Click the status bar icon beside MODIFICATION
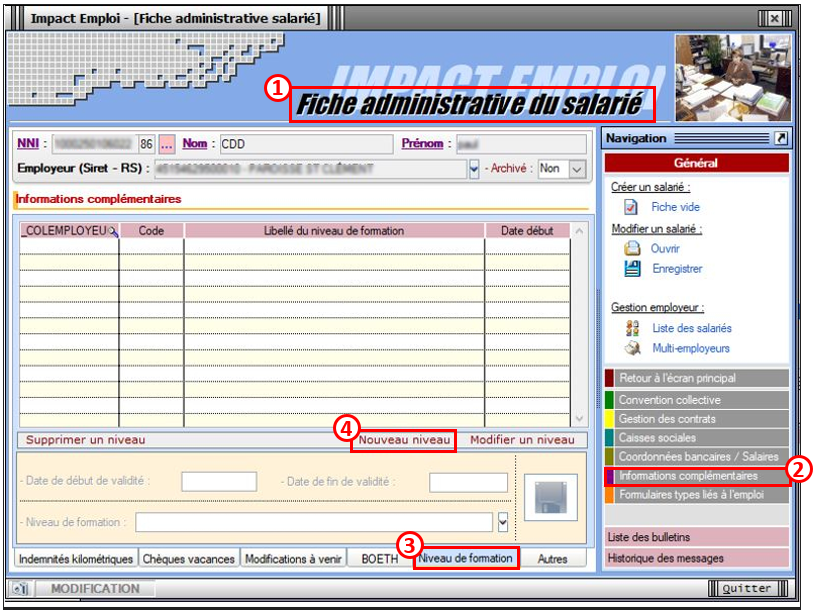 point(20,588)
